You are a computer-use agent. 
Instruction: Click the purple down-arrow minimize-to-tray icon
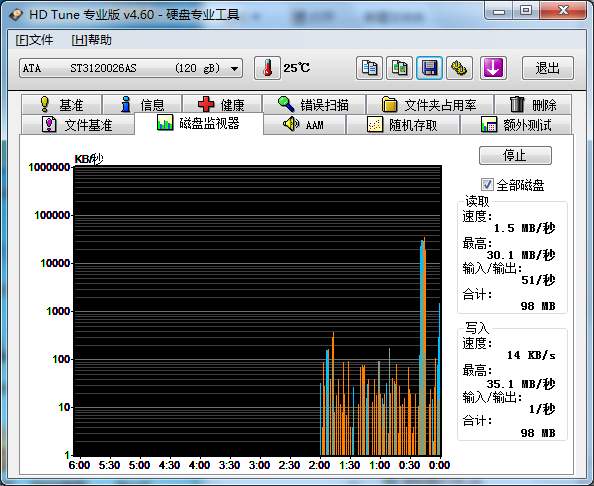pos(493,68)
